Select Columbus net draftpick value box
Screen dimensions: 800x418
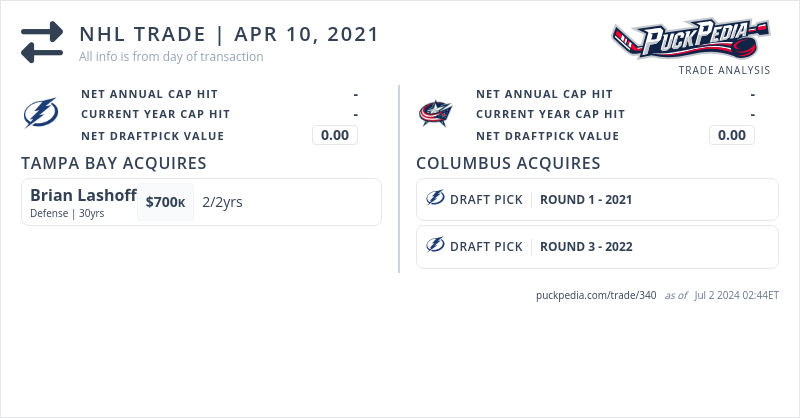[x=731, y=135]
